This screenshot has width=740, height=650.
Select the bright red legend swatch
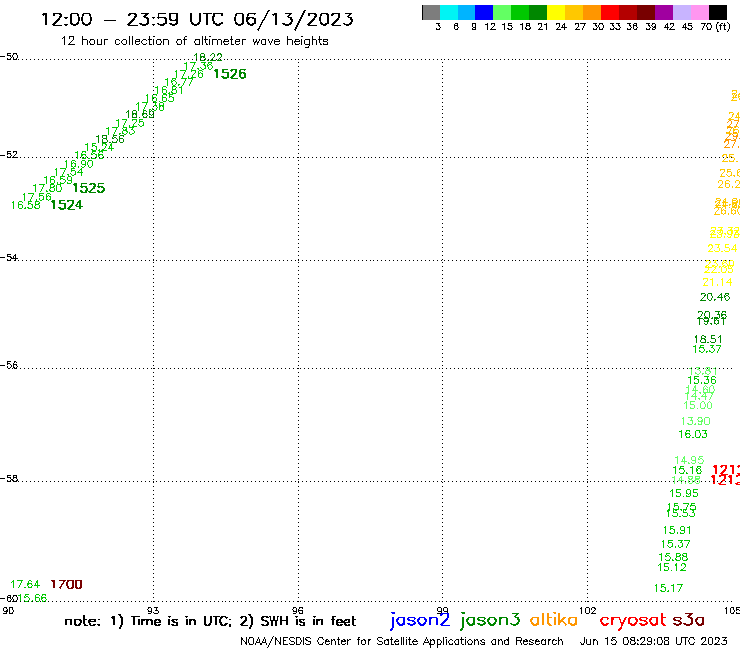(x=610, y=12)
